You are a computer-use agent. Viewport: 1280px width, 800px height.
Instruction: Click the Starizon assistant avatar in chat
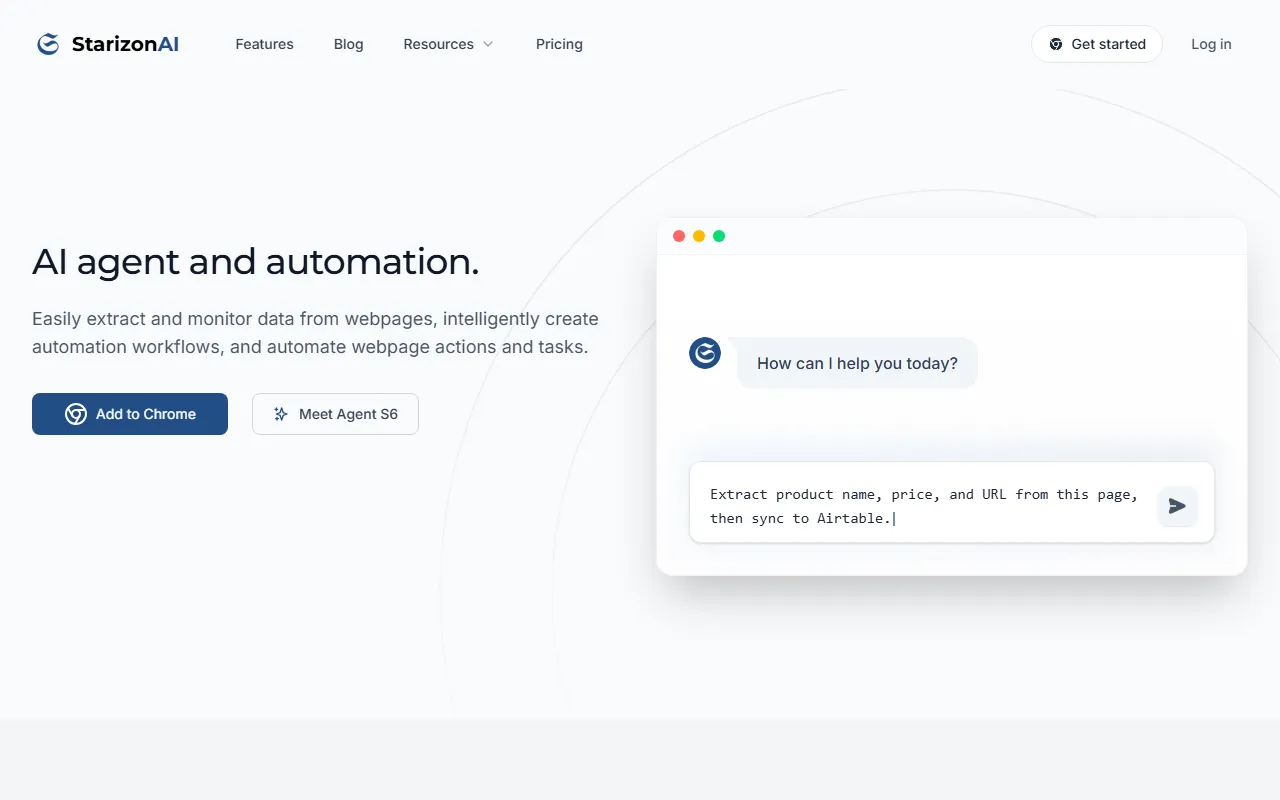[x=705, y=353]
